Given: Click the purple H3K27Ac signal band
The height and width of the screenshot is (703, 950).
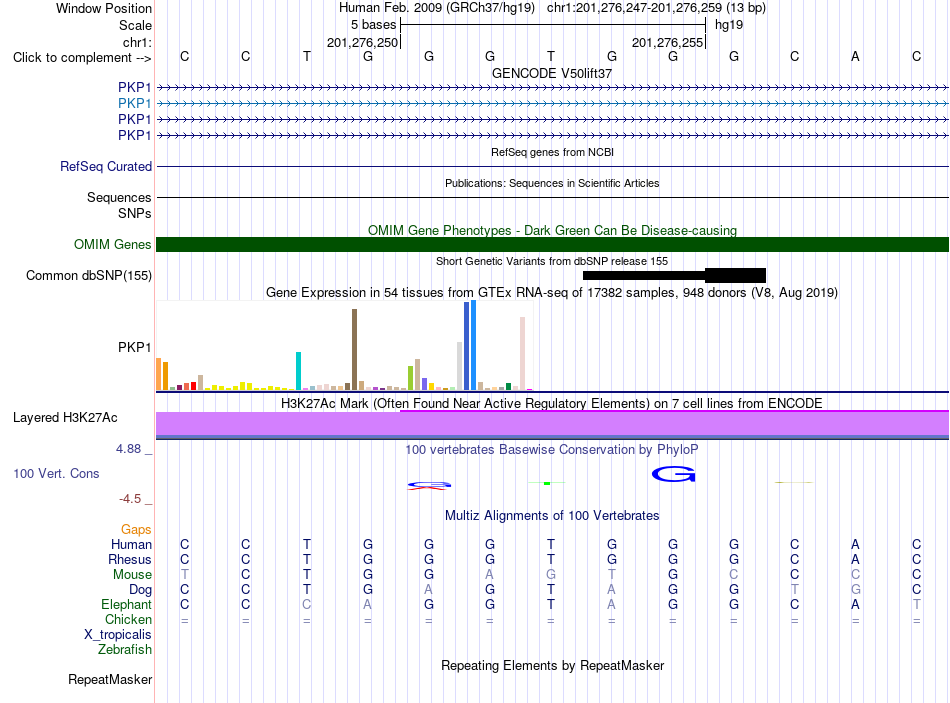Looking at the screenshot, I should (x=552, y=424).
